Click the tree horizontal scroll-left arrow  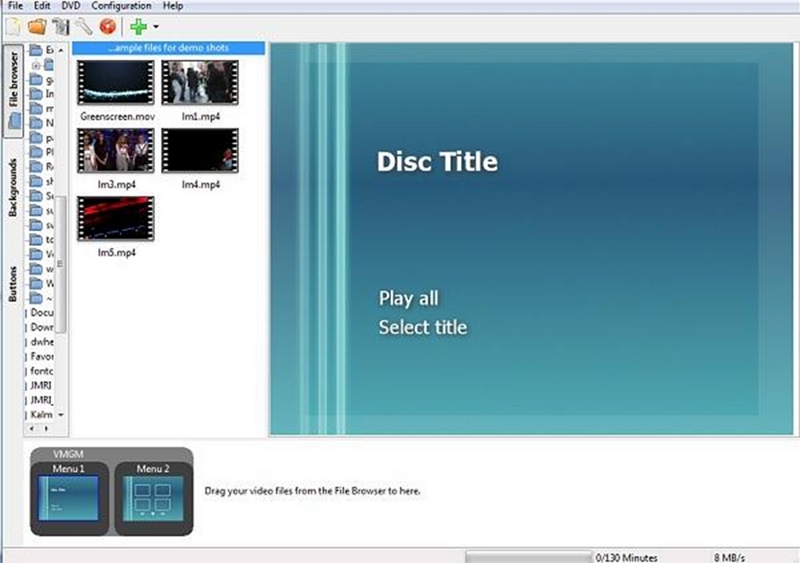(32, 429)
